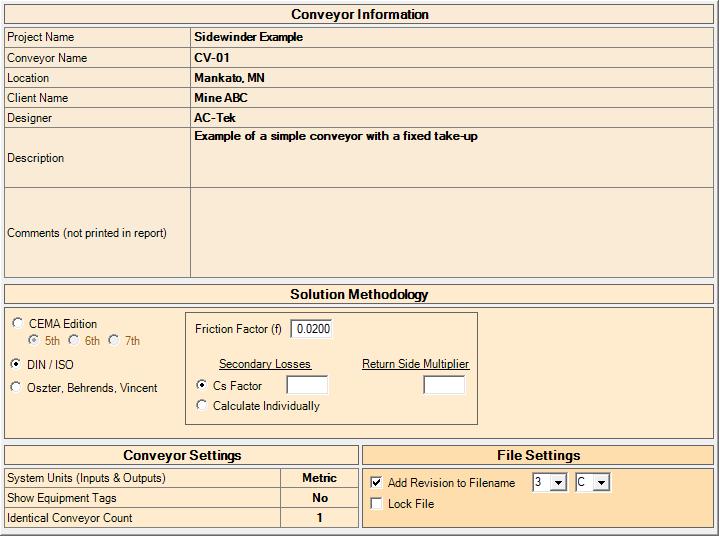
Task: Click the Project Name value Sidewinder Example
Action: [x=450, y=37]
